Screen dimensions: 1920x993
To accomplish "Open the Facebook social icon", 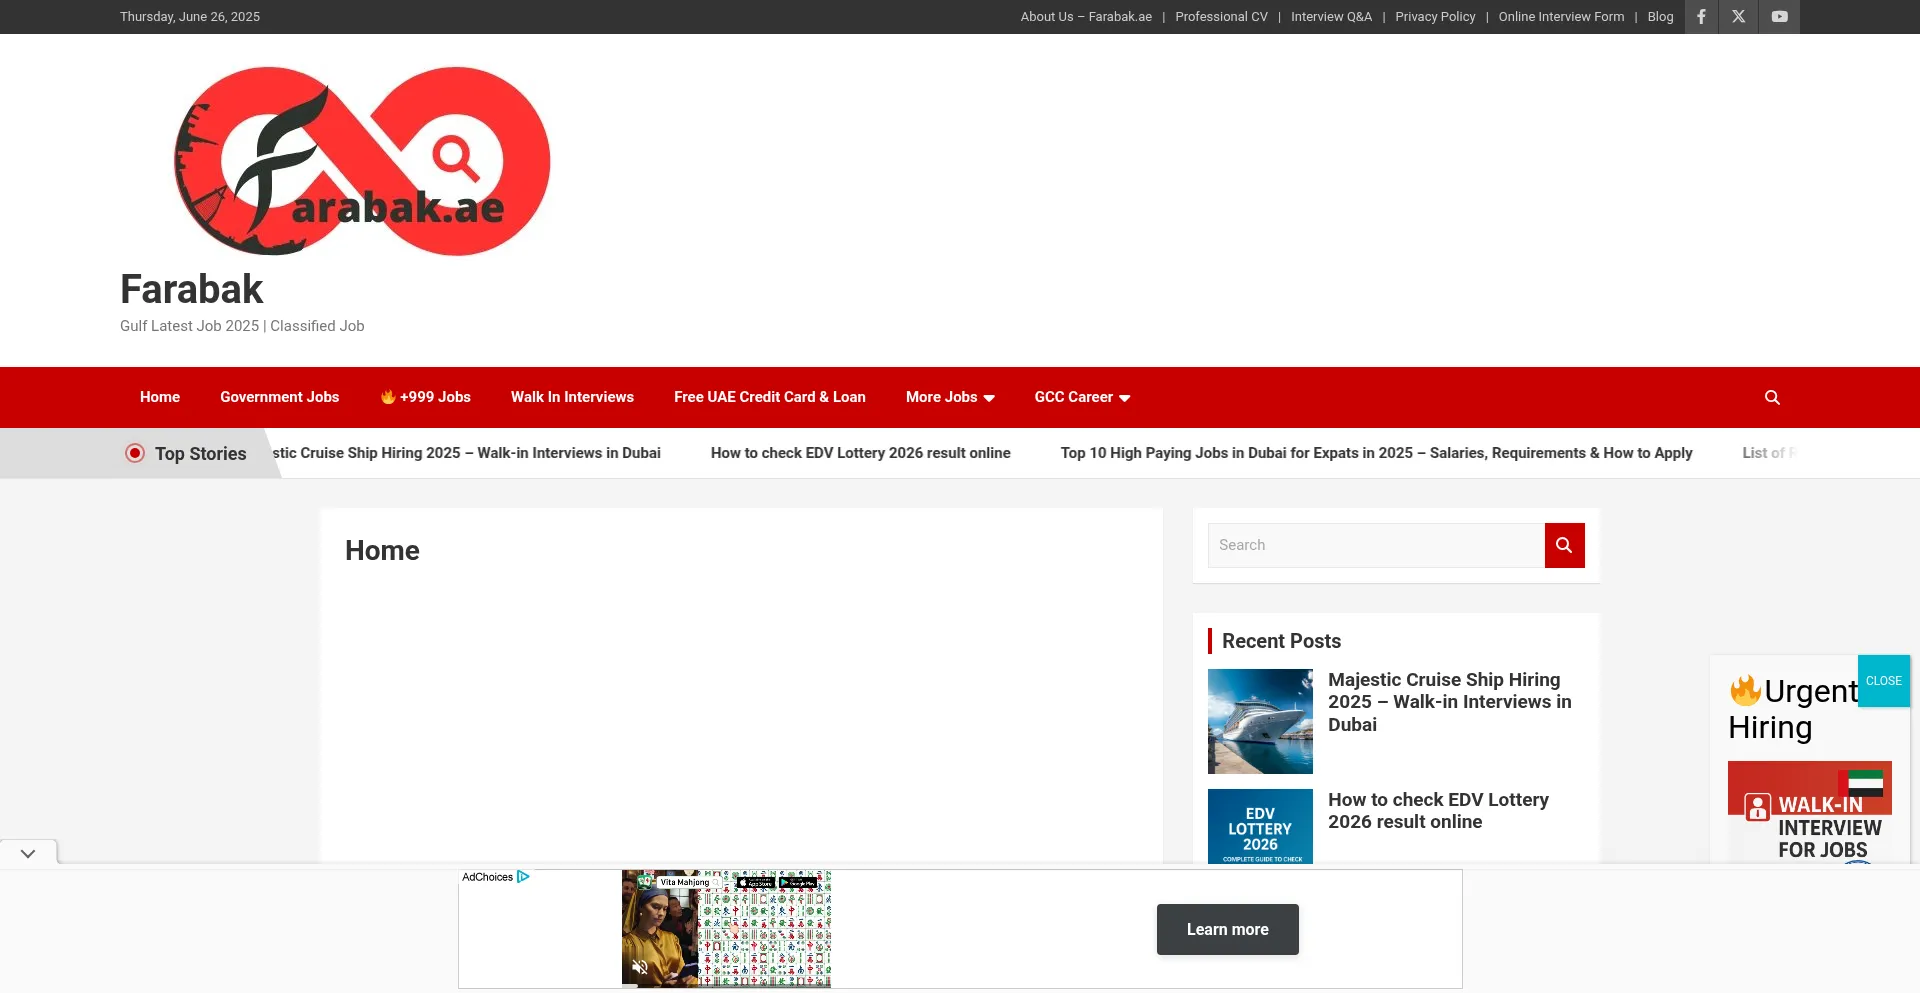I will click(x=1701, y=17).
